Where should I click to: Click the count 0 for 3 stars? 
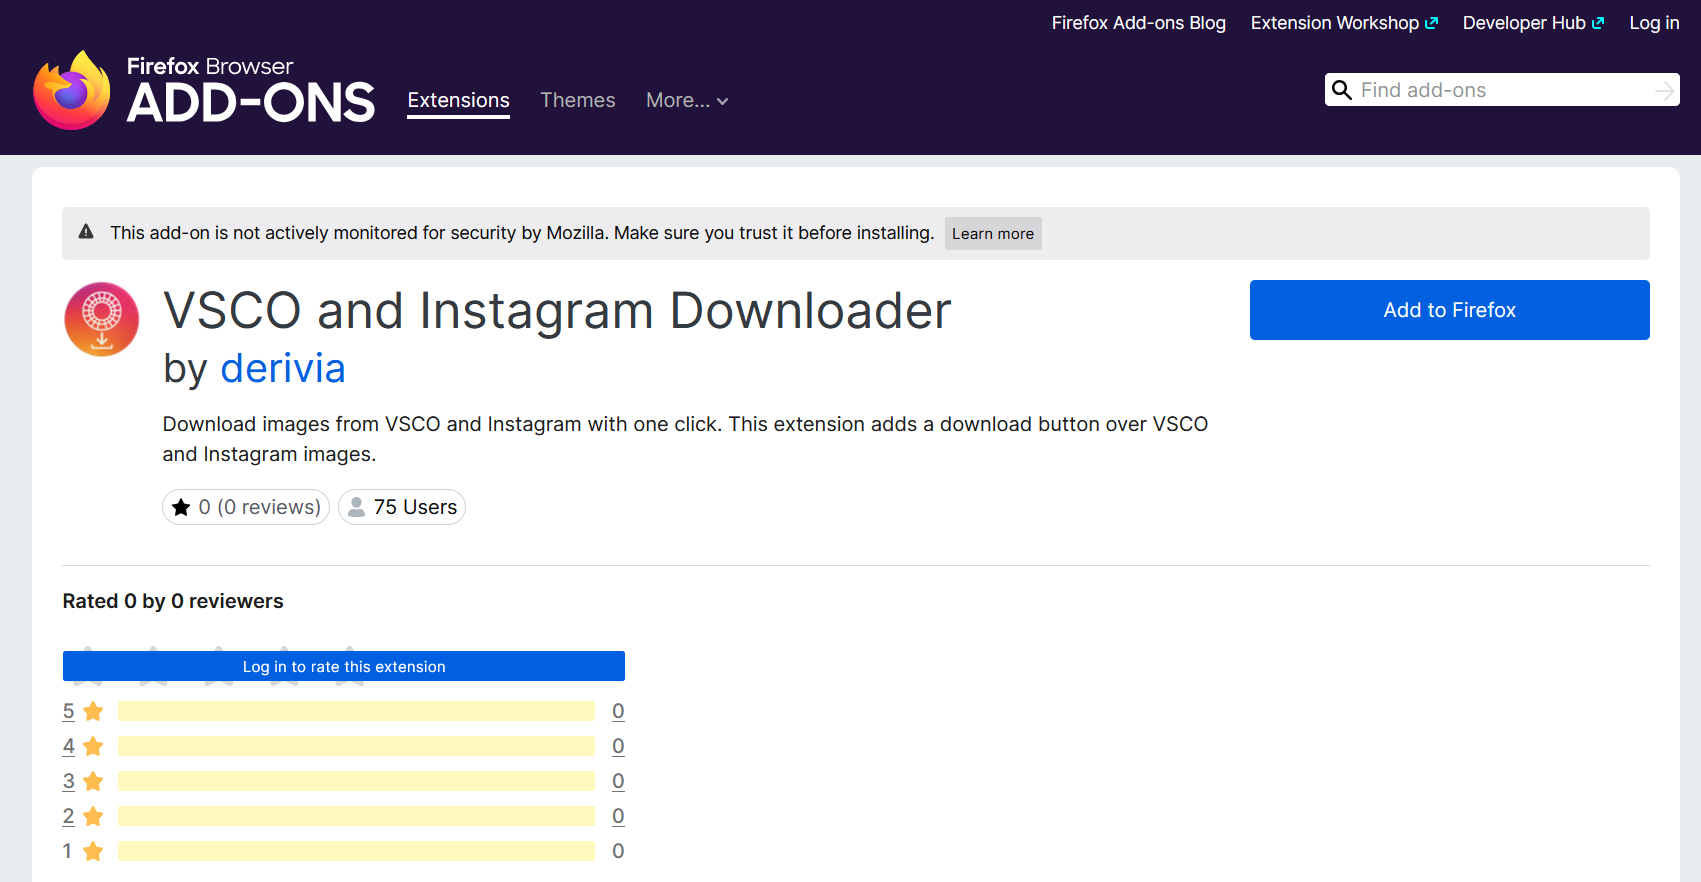pyautogui.click(x=618, y=781)
